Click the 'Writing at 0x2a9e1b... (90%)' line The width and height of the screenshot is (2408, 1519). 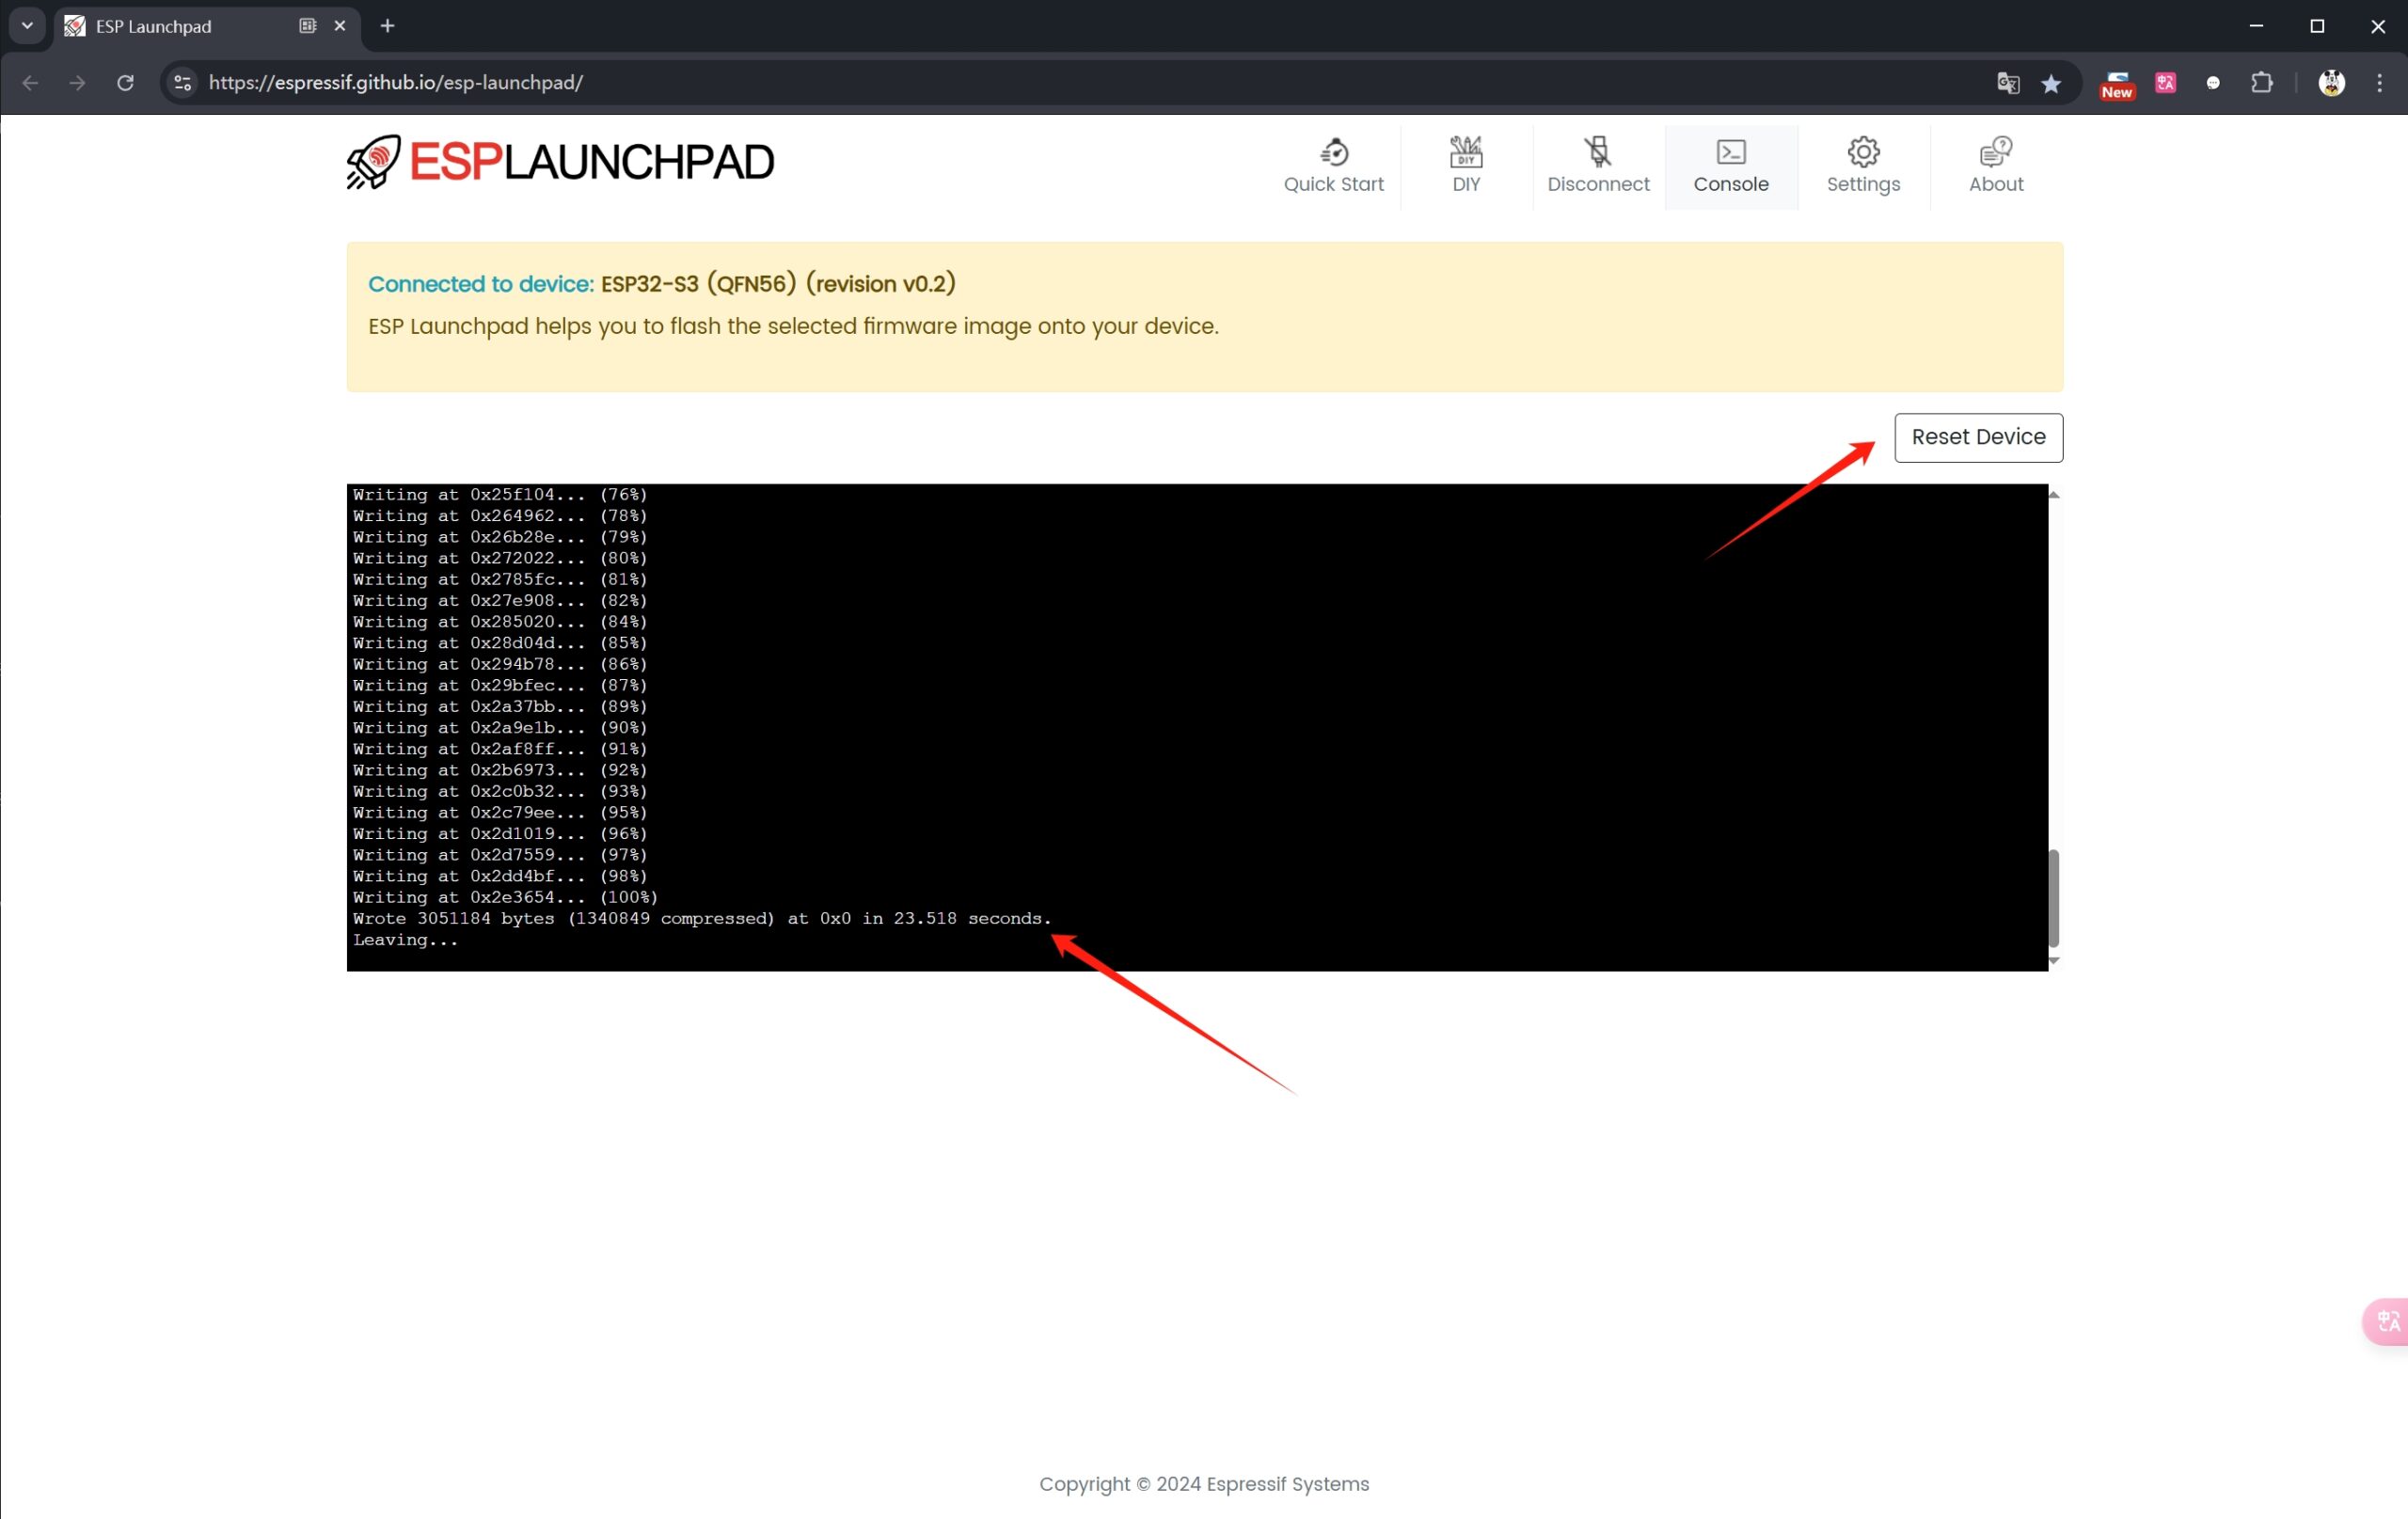pyautogui.click(x=500, y=727)
